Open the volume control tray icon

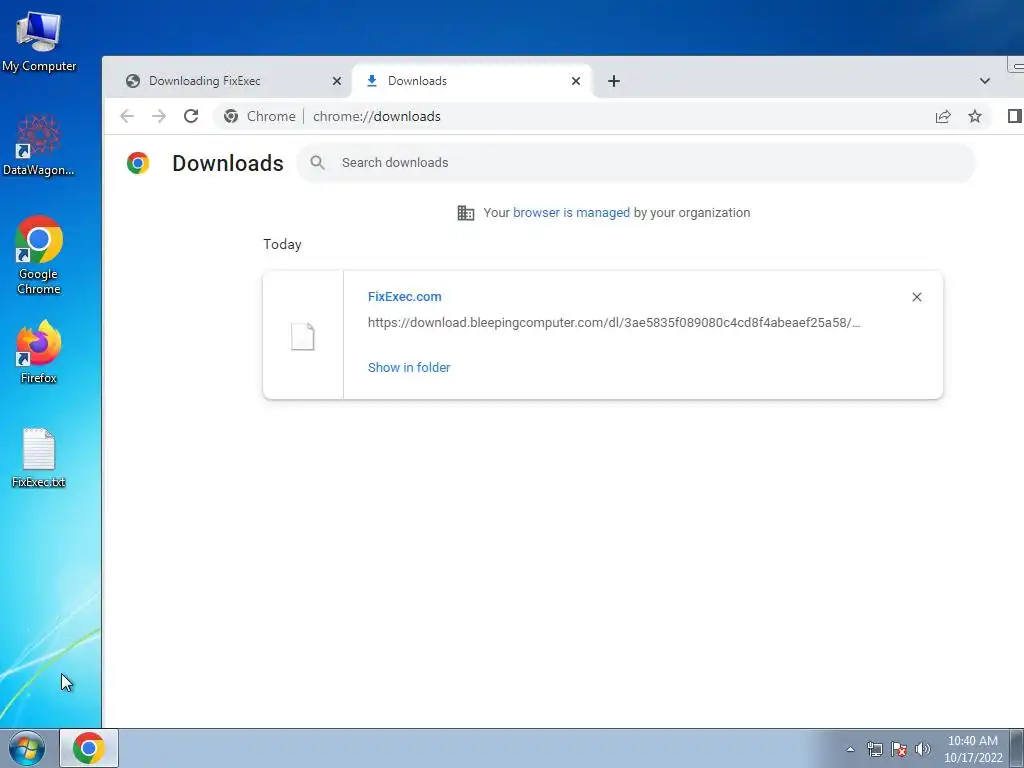click(923, 750)
